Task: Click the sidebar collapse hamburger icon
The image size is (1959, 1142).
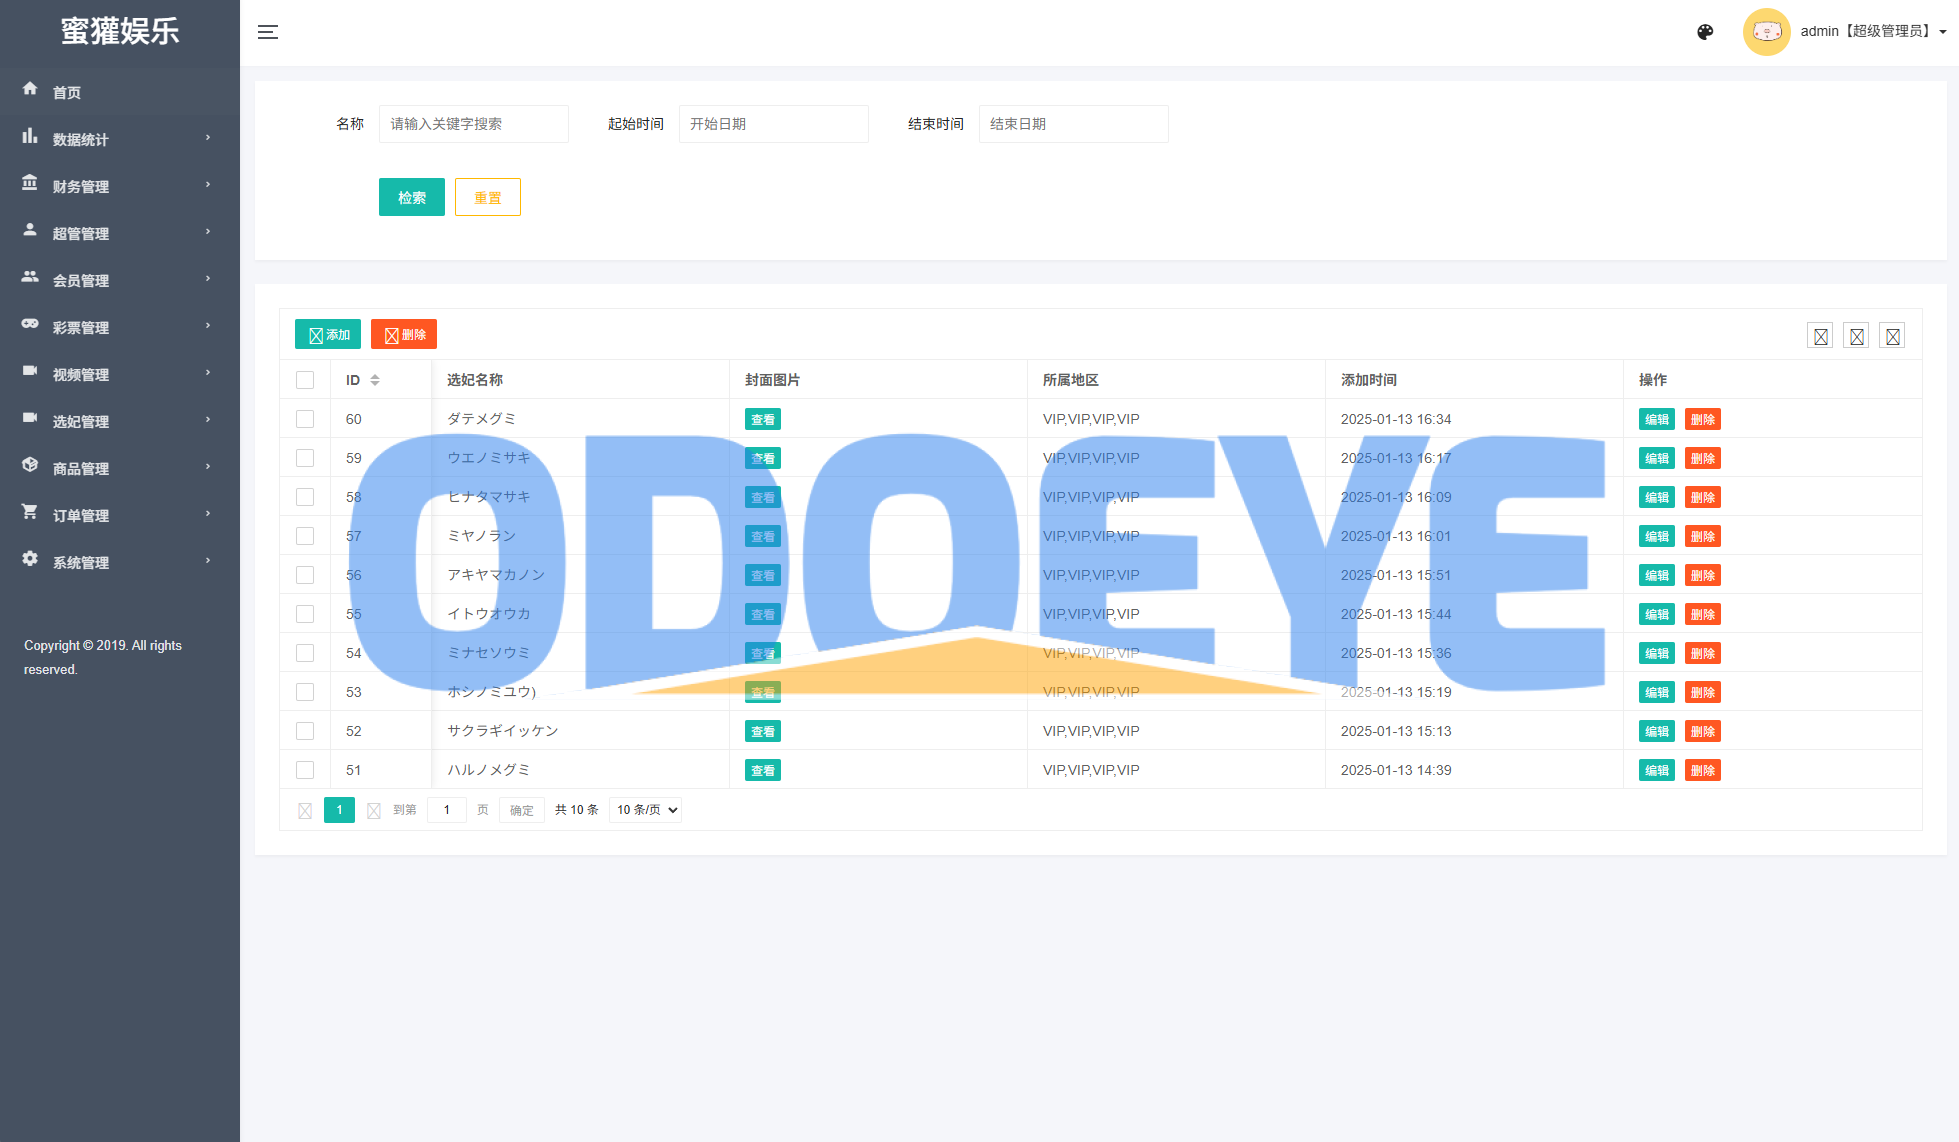Action: tap(268, 32)
